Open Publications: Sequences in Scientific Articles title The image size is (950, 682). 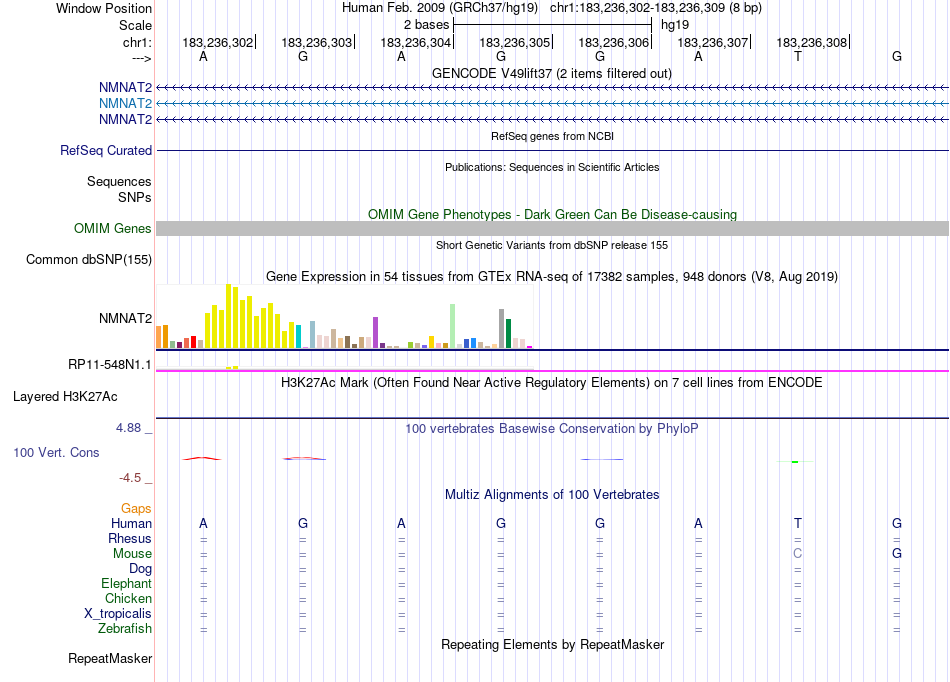[552, 167]
